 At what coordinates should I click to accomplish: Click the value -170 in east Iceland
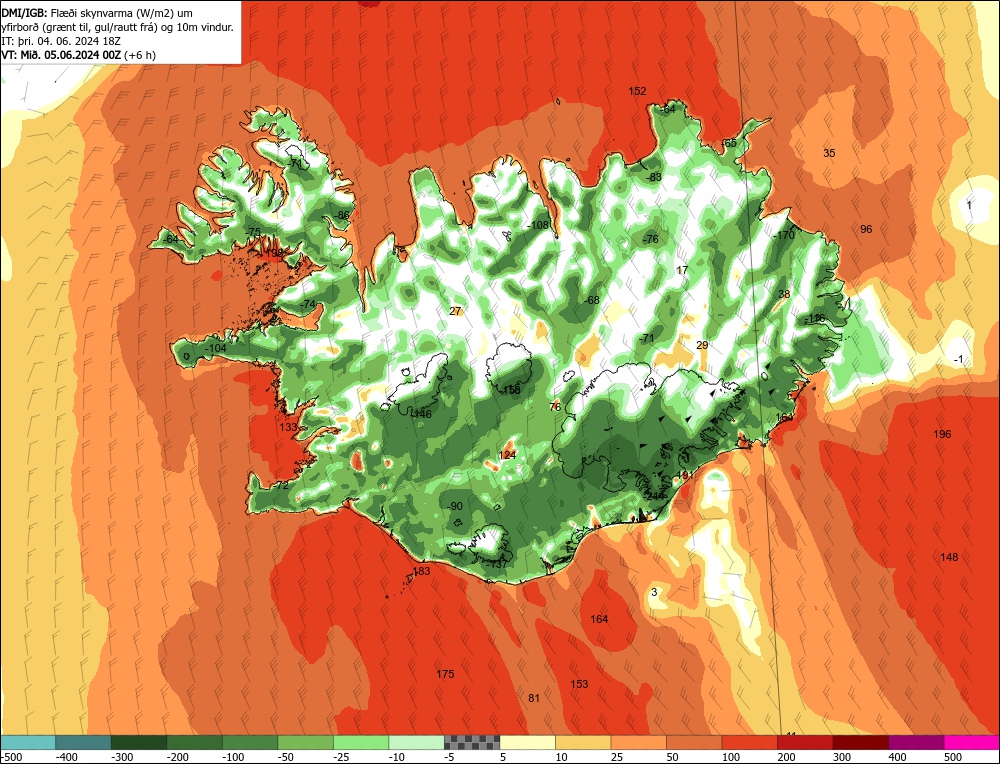784,235
